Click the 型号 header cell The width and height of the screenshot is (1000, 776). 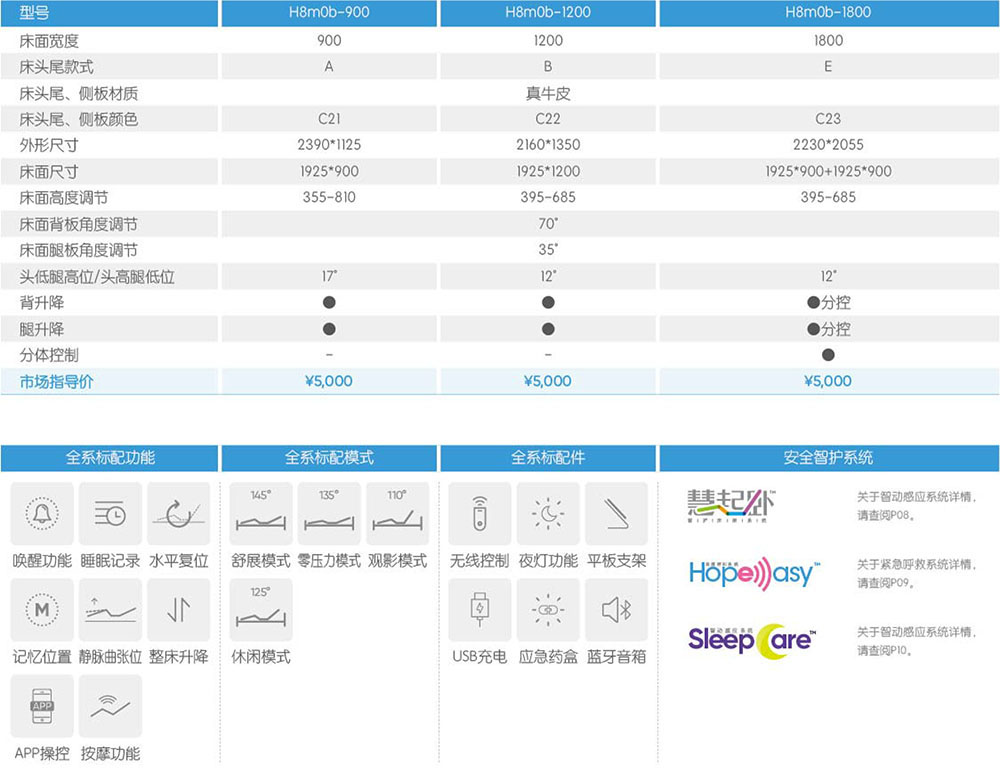coord(110,12)
